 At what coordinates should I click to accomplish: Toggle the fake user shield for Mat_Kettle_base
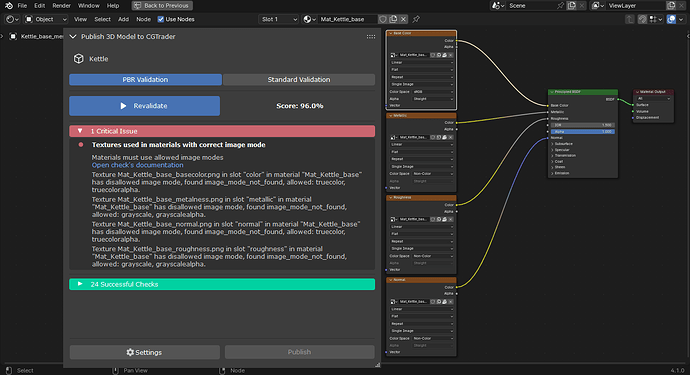[383, 19]
